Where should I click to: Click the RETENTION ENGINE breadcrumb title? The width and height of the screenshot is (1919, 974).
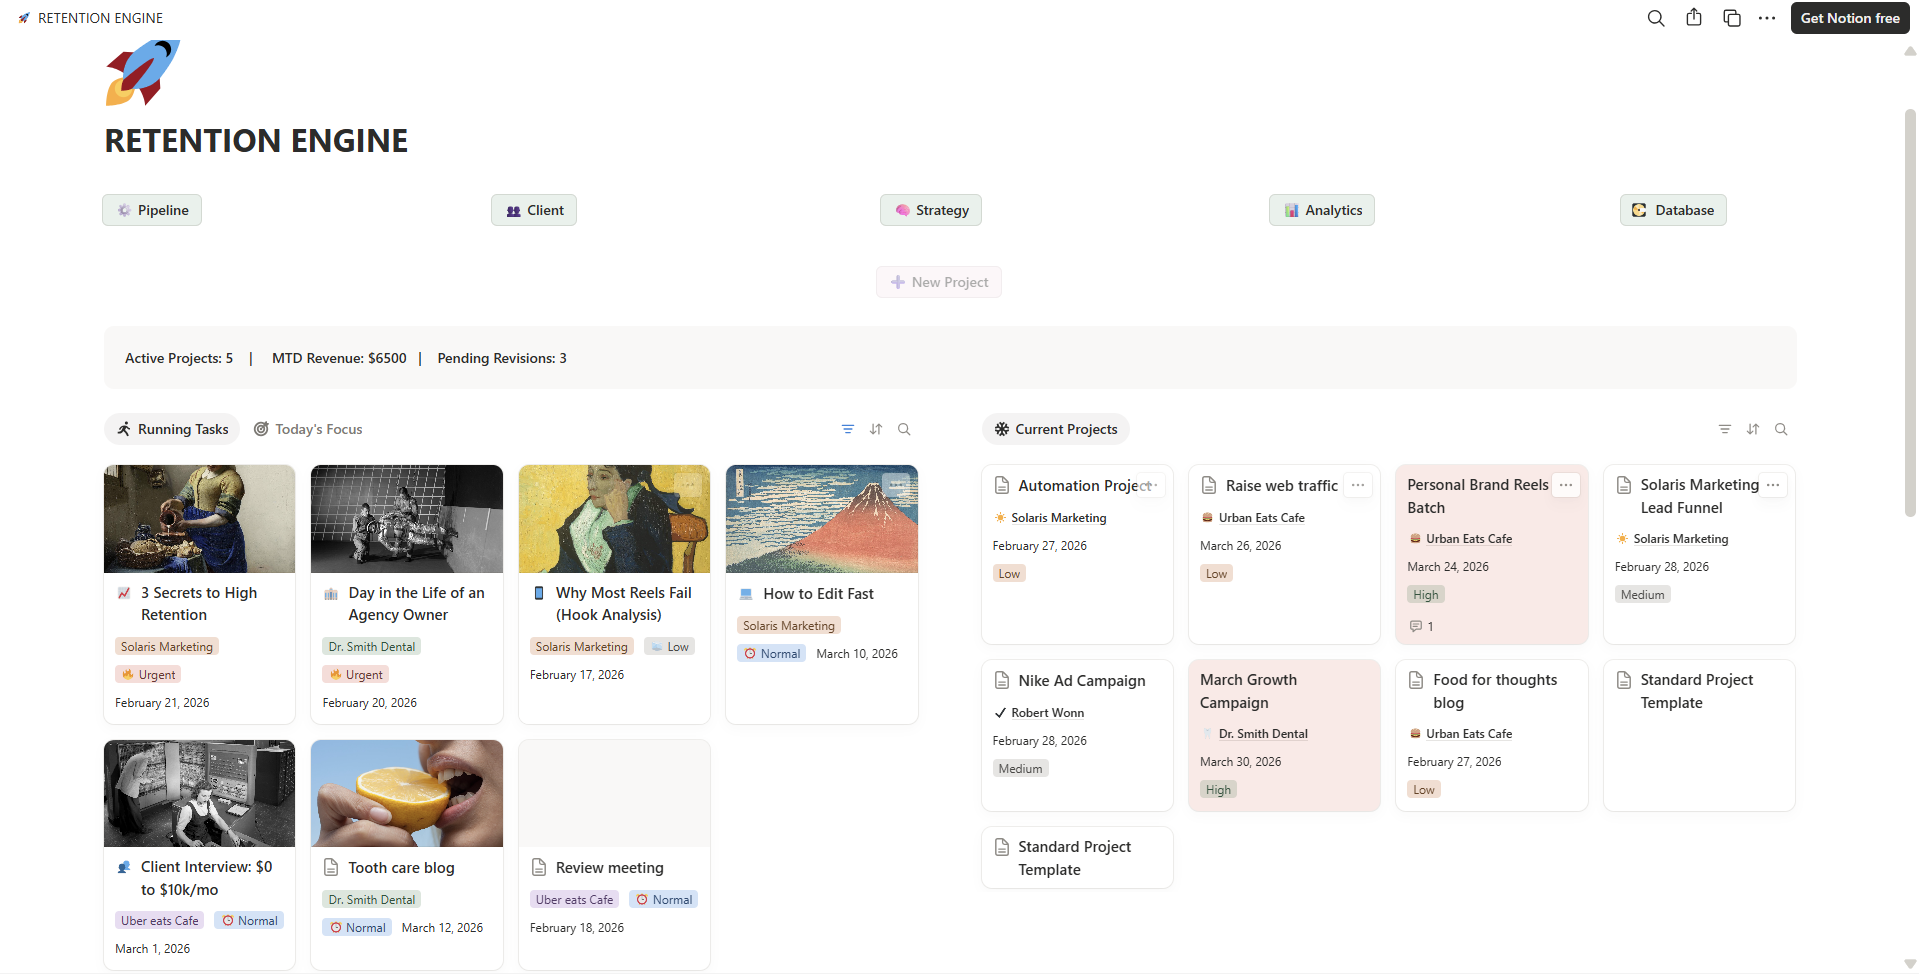(100, 18)
